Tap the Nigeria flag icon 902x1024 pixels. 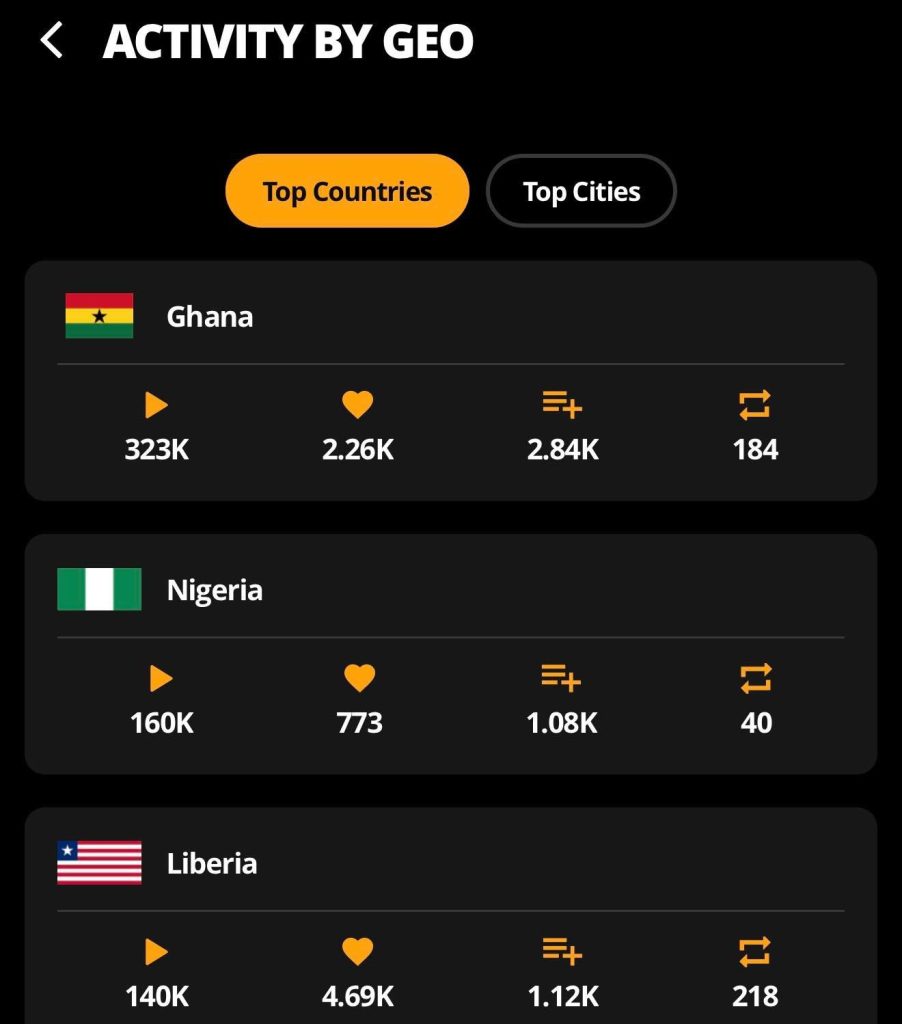[x=99, y=589]
